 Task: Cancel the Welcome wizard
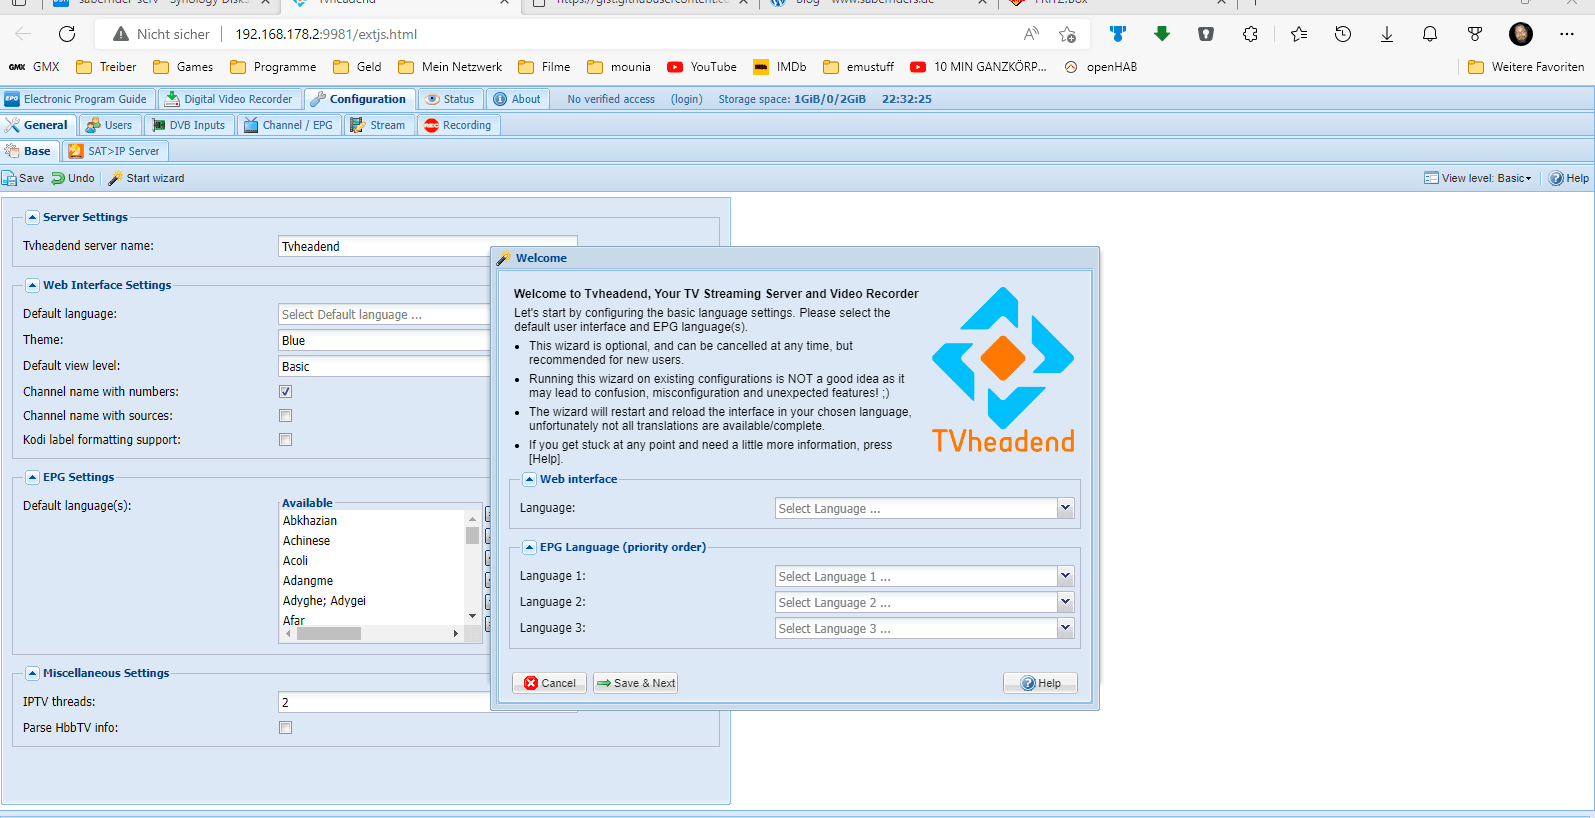coord(549,683)
